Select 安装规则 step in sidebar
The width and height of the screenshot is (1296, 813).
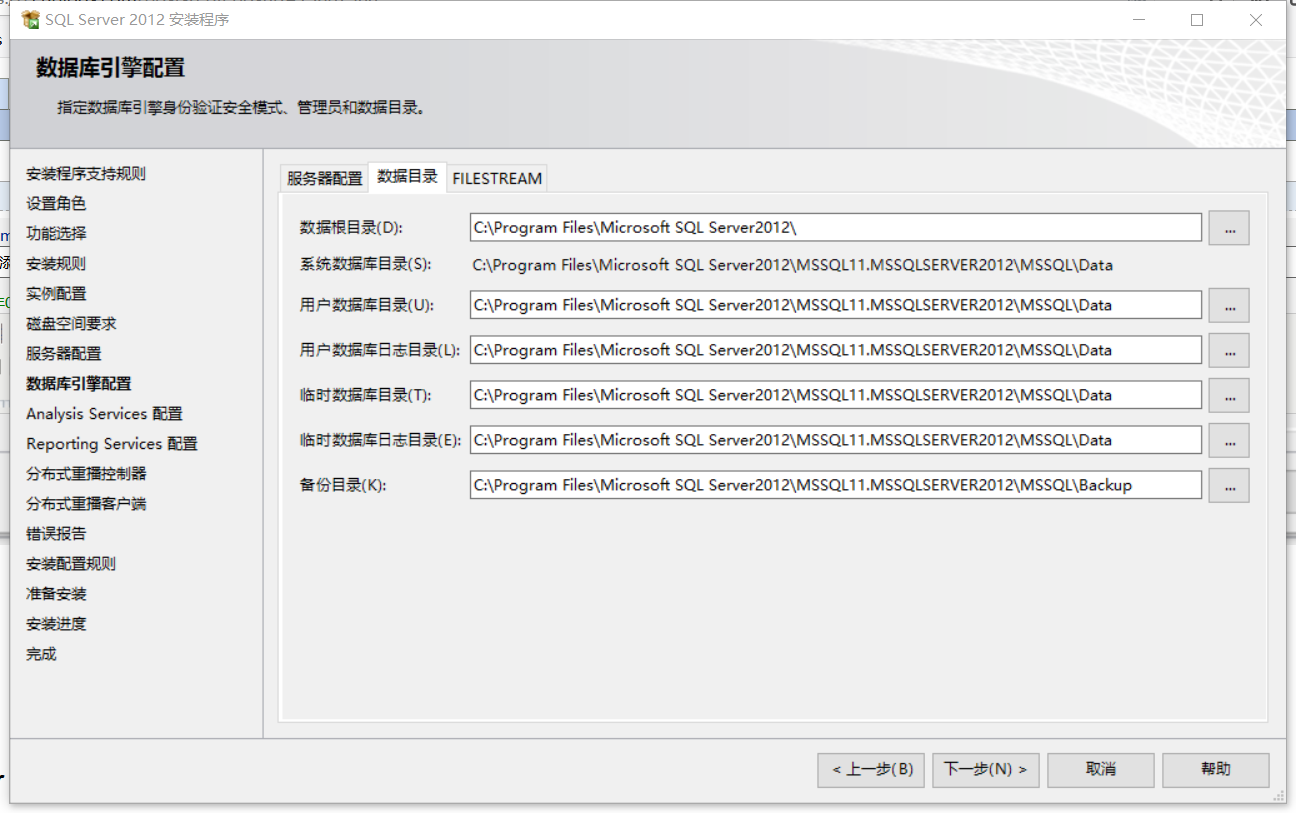[x=56, y=264]
